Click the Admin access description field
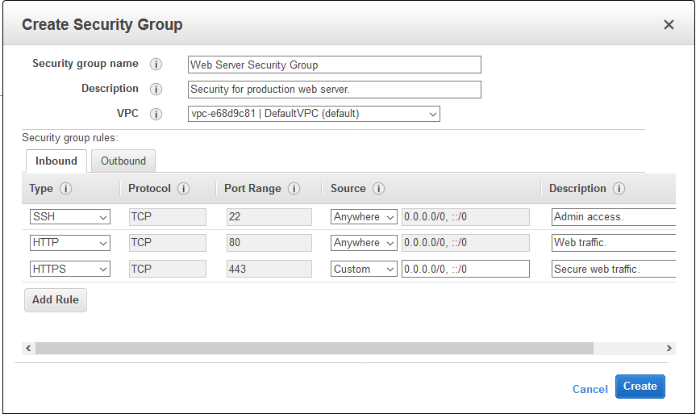The image size is (696, 414). click(x=613, y=217)
